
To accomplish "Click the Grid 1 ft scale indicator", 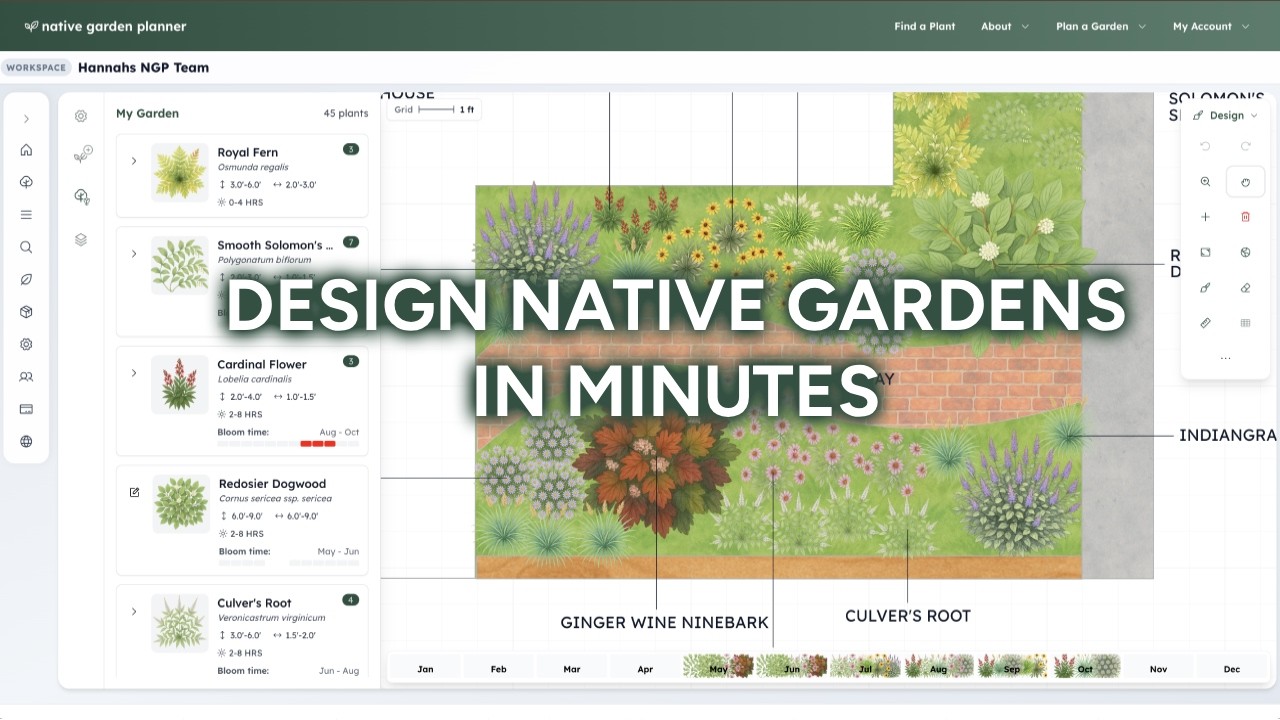I will pos(434,110).
